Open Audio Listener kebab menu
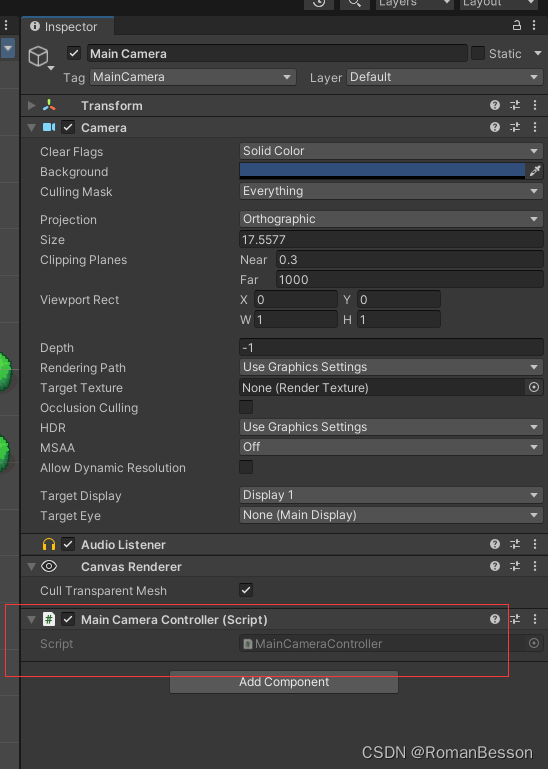Screen dimensions: 548x769 click(535, 544)
